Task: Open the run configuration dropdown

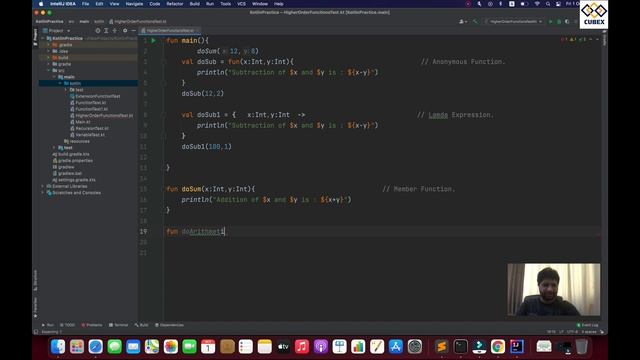Action: click(514, 21)
